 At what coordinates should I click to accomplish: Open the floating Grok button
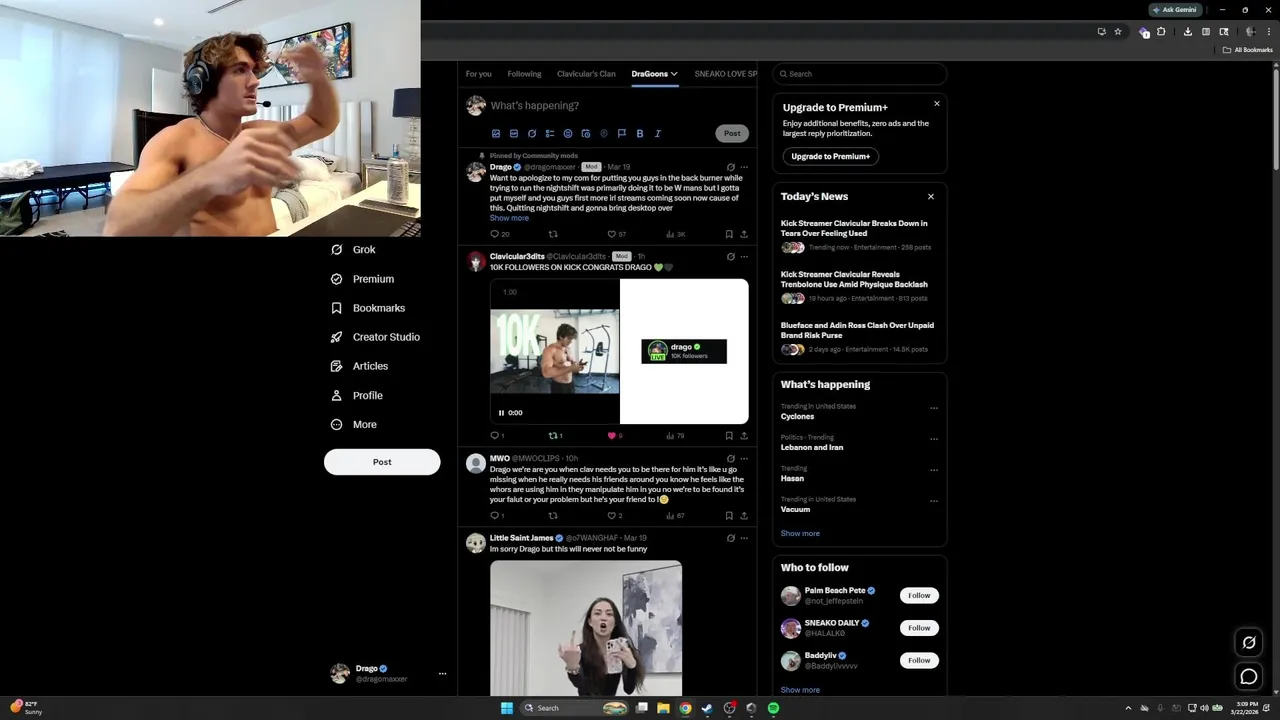tap(1249, 643)
